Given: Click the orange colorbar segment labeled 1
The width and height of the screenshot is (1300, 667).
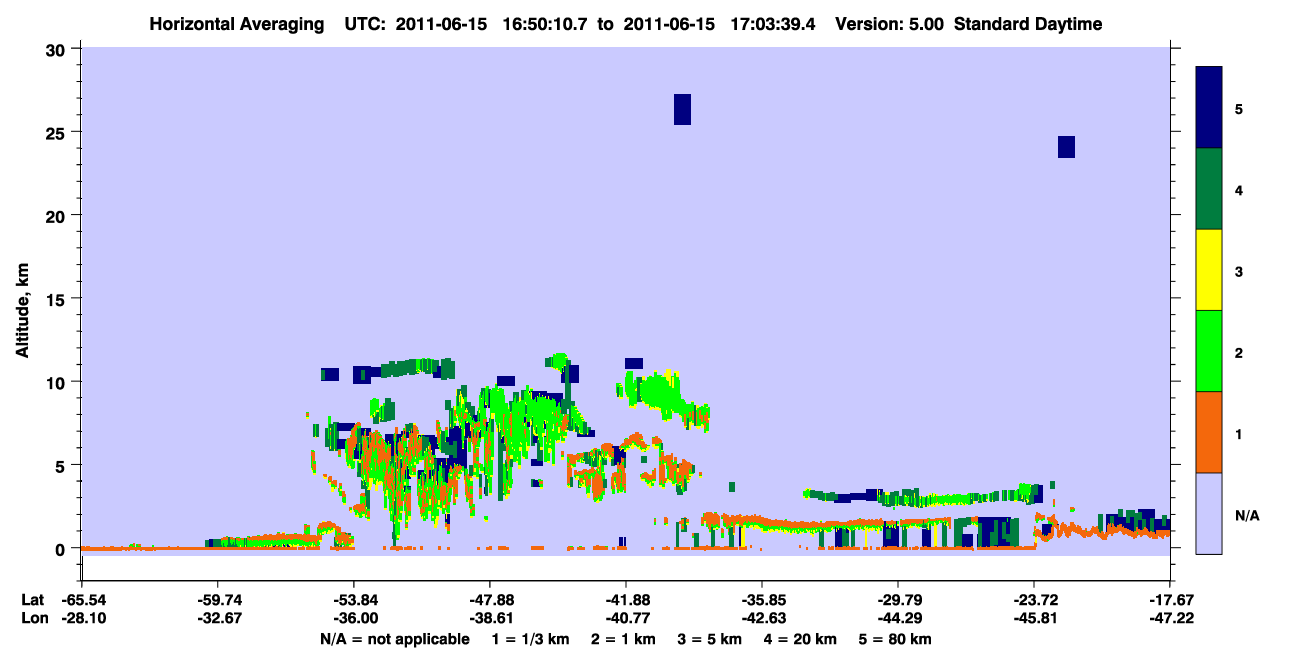Looking at the screenshot, I should [x=1209, y=432].
